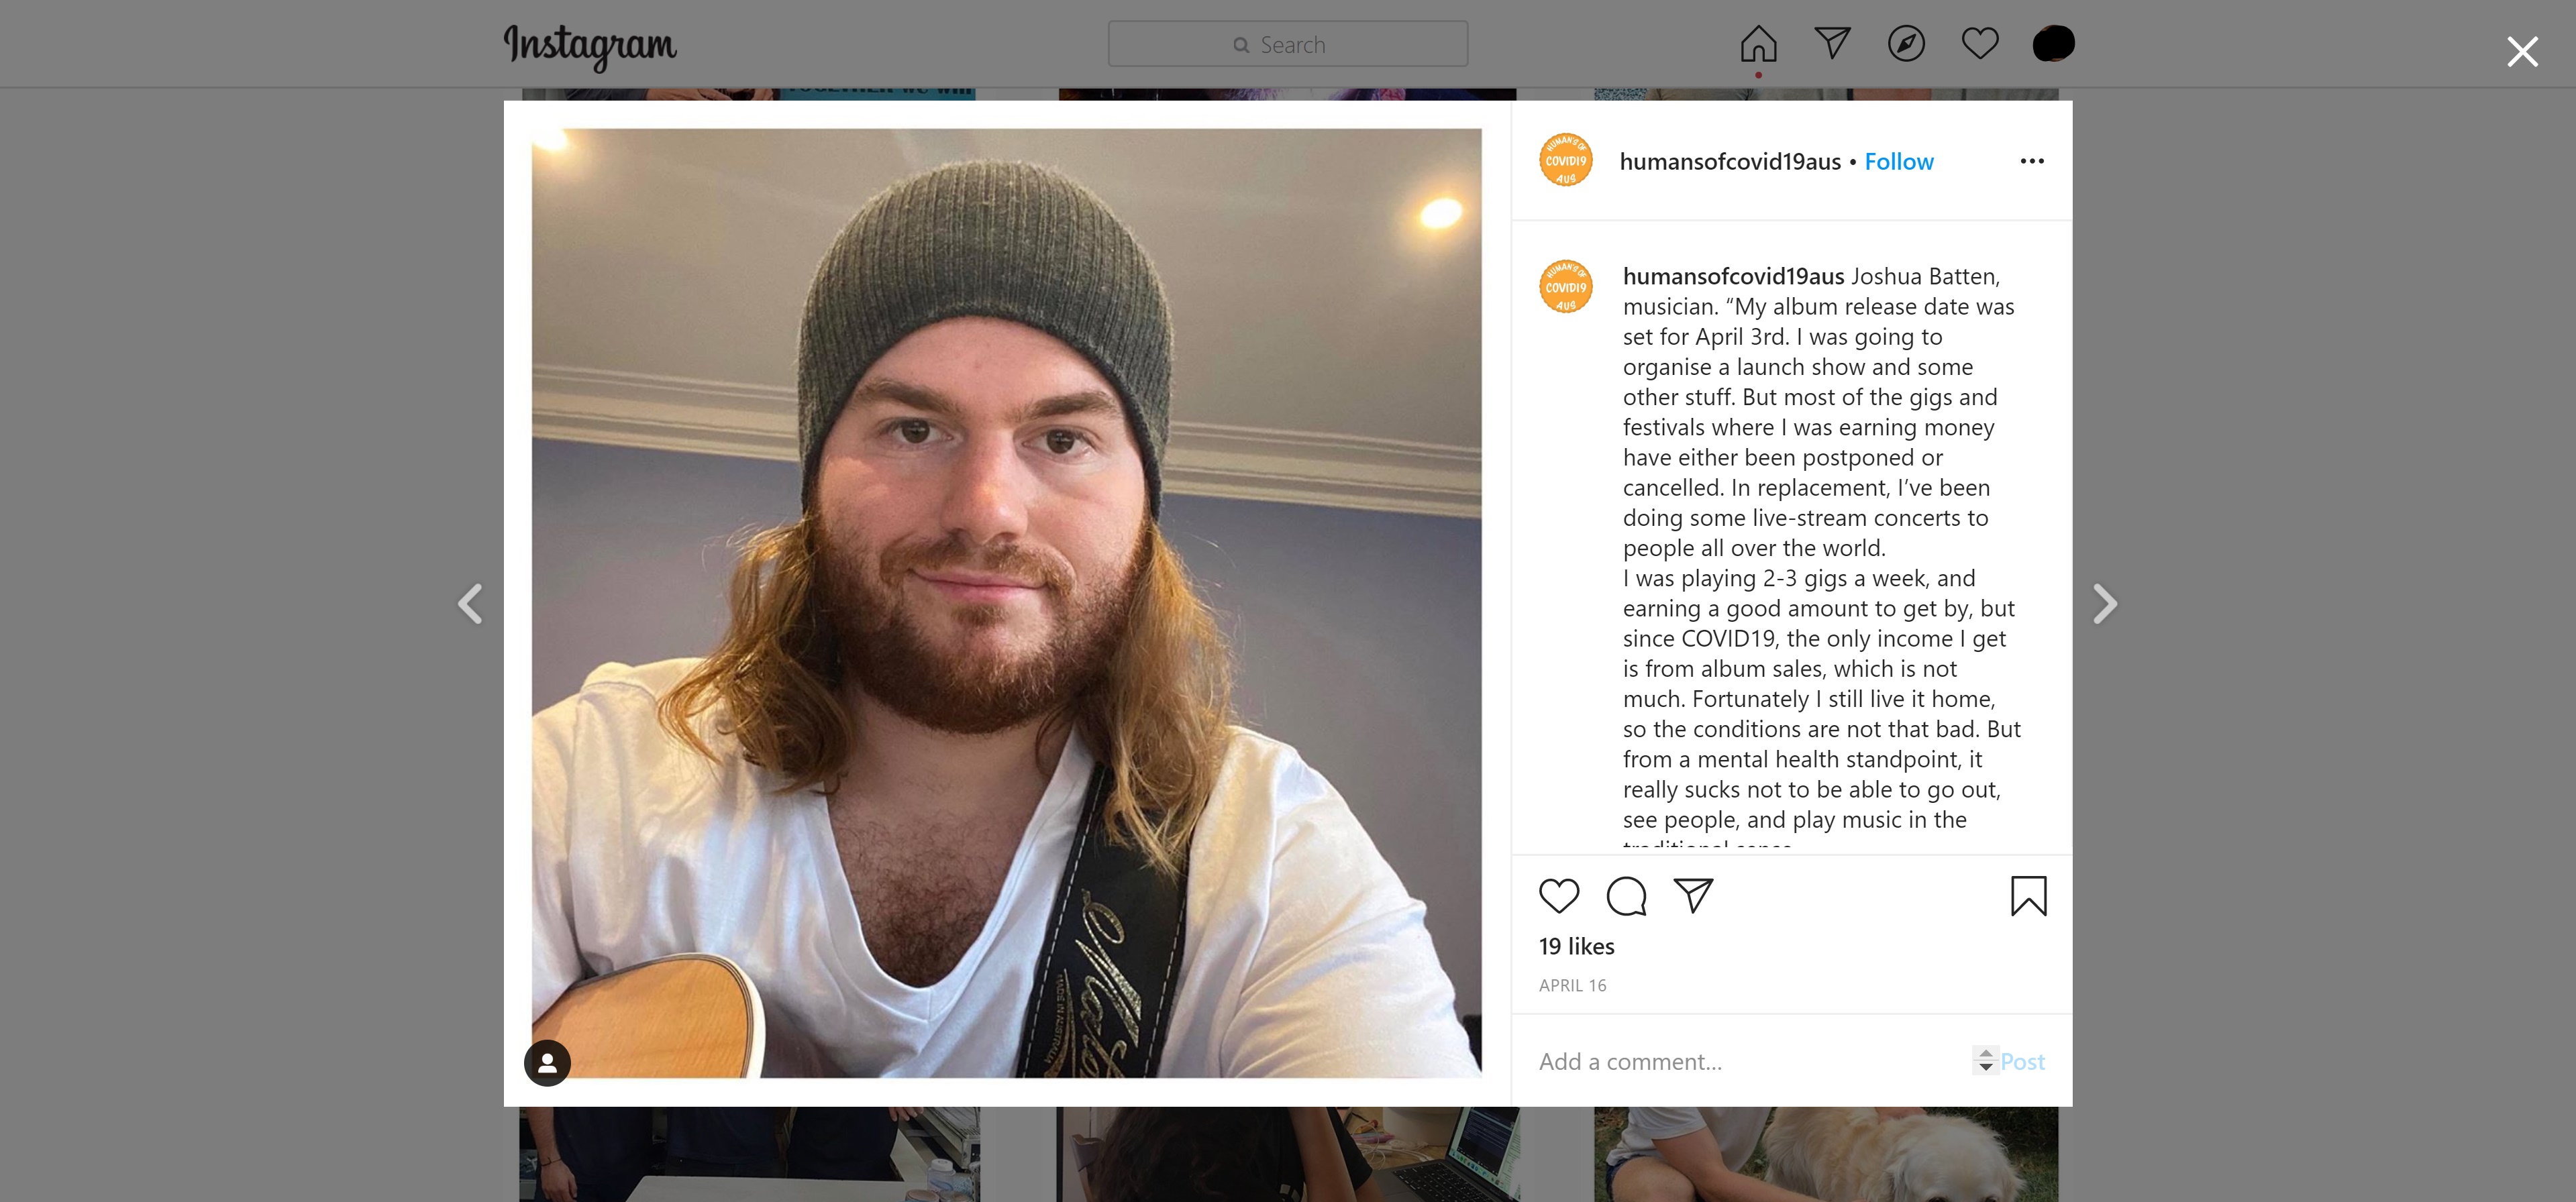Share the post via the paper plane icon
Image resolution: width=2576 pixels, height=1202 pixels.
(x=1693, y=896)
